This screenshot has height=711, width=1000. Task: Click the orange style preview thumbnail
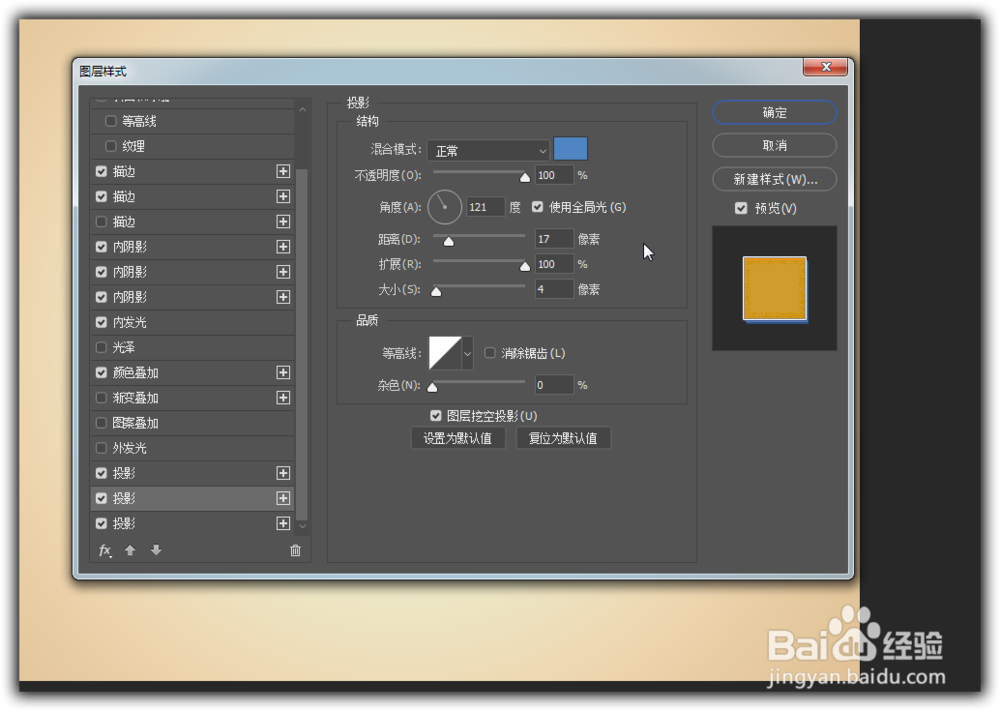coord(775,288)
